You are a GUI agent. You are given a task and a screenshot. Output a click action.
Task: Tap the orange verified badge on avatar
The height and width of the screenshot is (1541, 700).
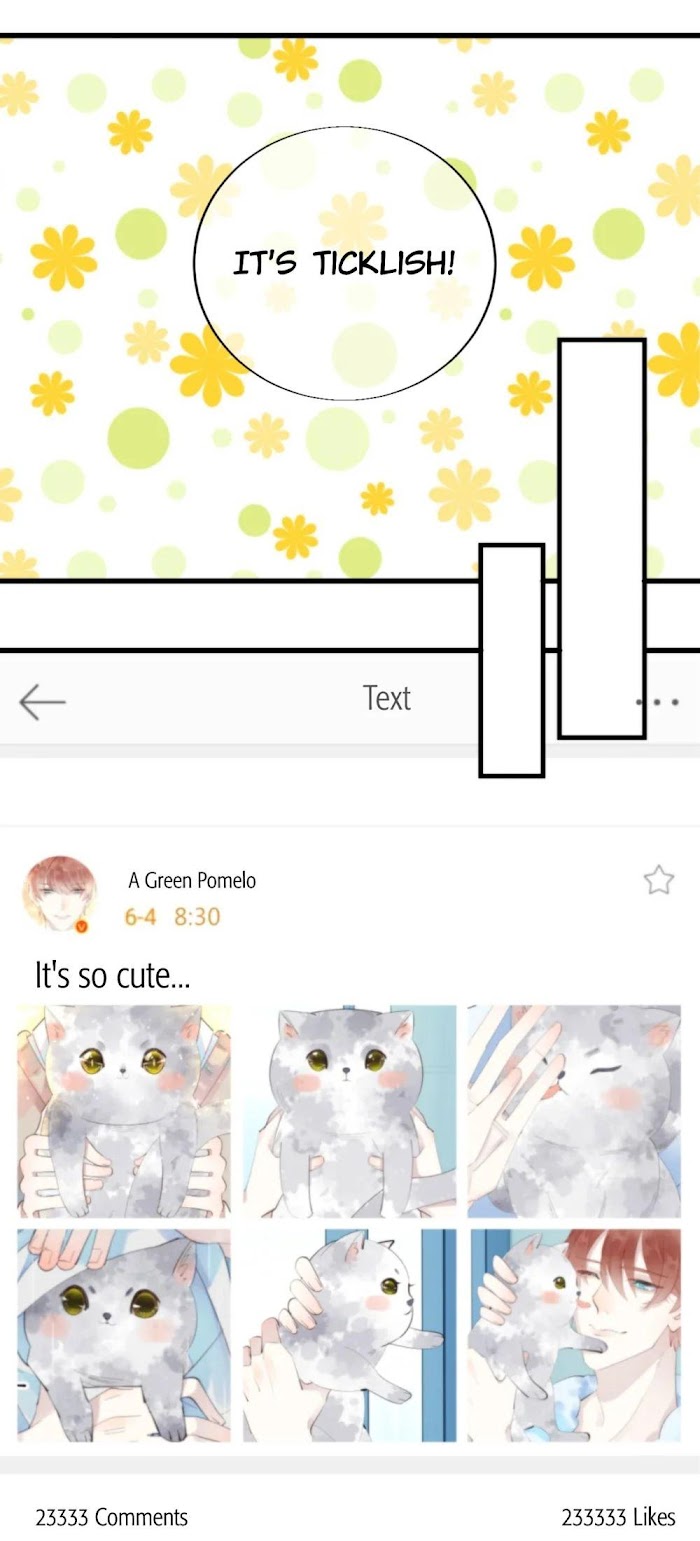point(82,926)
